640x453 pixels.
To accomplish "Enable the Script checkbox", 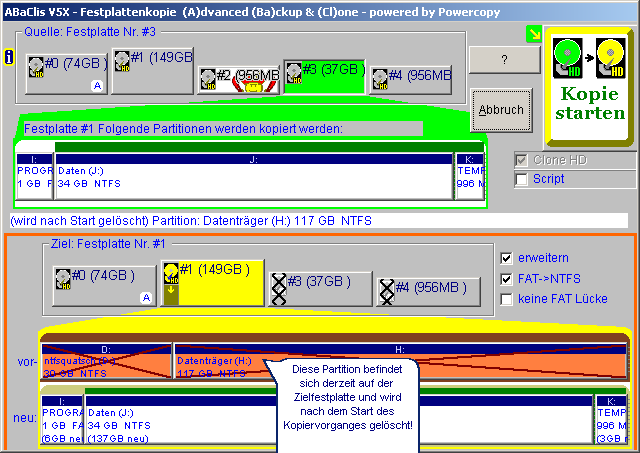I will click(521, 179).
